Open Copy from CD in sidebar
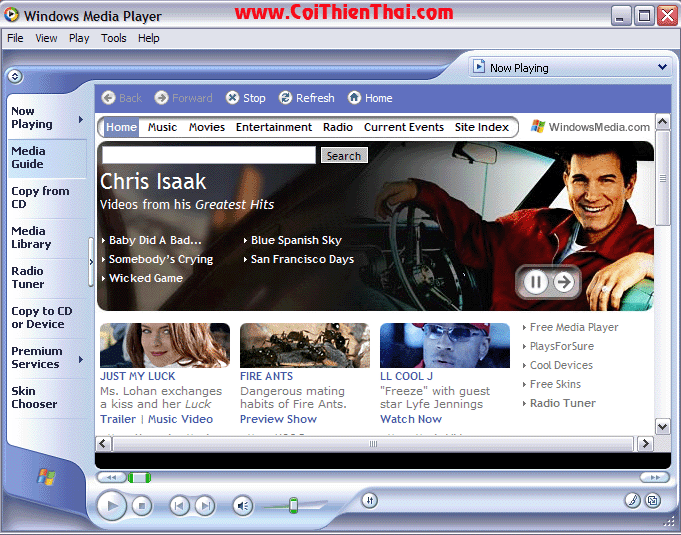The width and height of the screenshot is (681, 535). click(40, 198)
